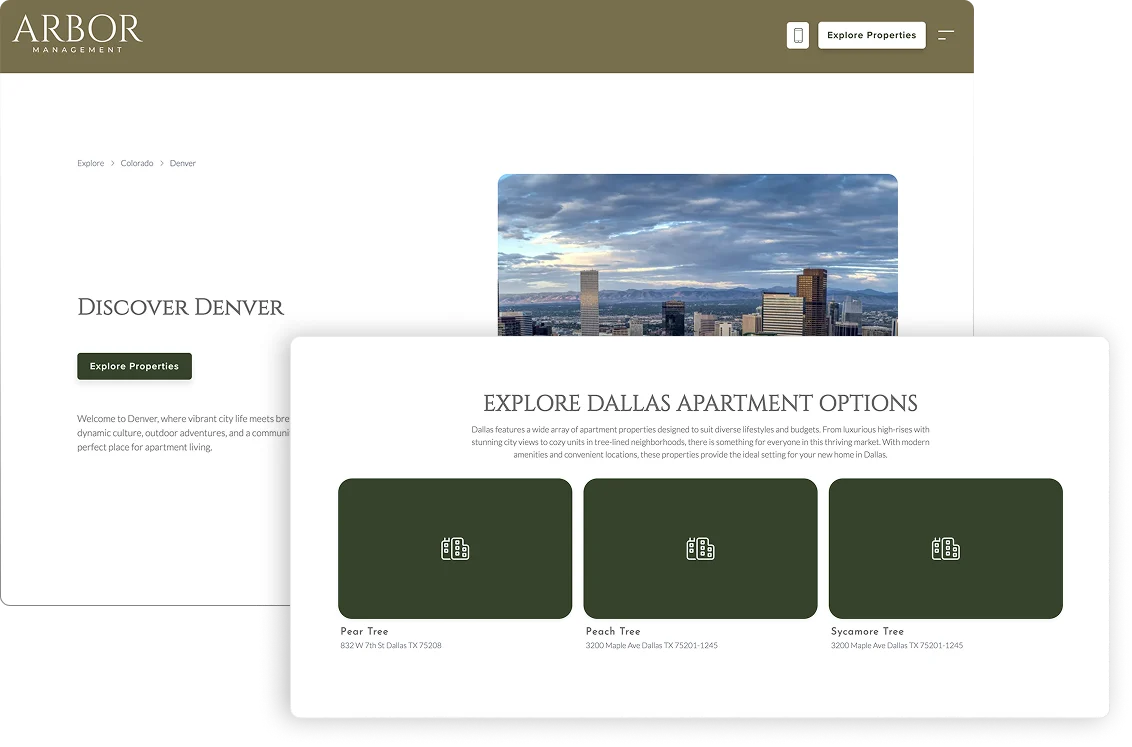
Task: Click Sycamore Tree address 3200 Maple Ave
Action: click(x=897, y=645)
